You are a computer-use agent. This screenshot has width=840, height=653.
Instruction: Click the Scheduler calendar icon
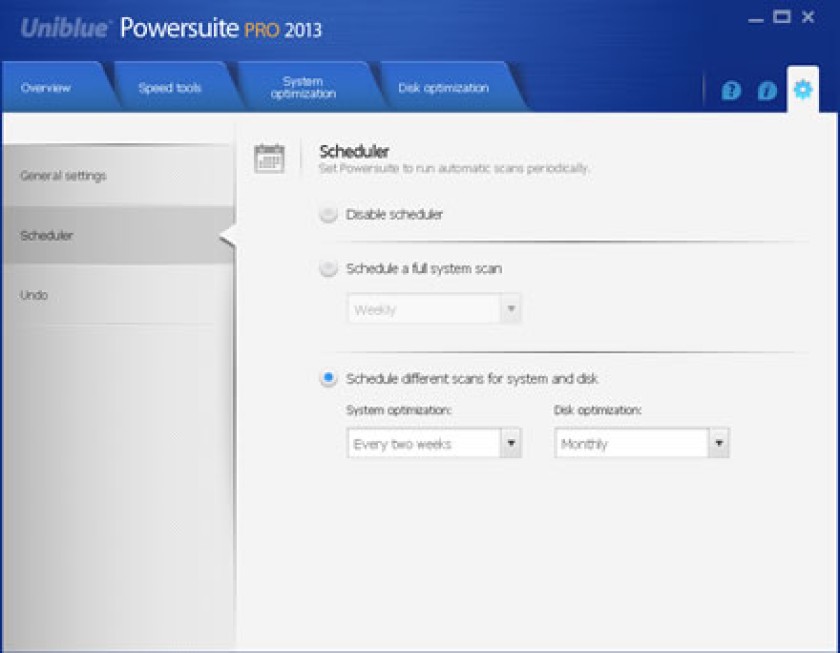point(269,158)
